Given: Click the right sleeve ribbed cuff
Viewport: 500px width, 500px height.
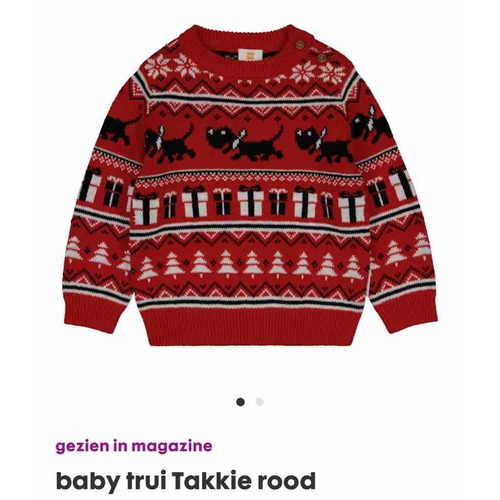Looking at the screenshot, I should tap(406, 312).
